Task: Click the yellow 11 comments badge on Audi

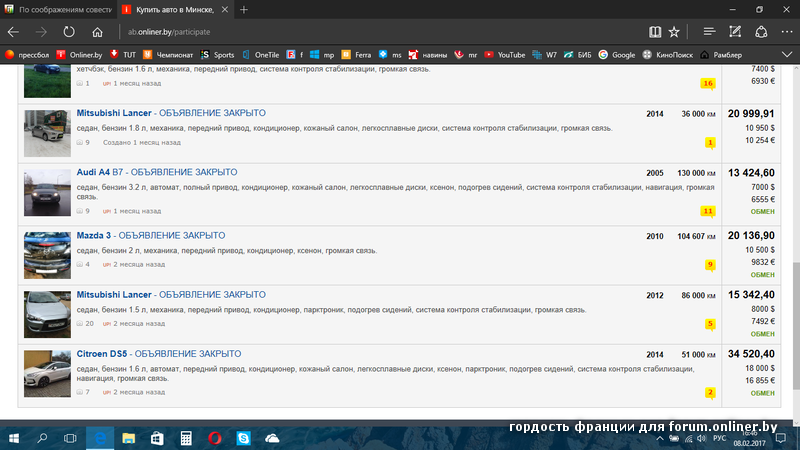Action: pos(708,211)
